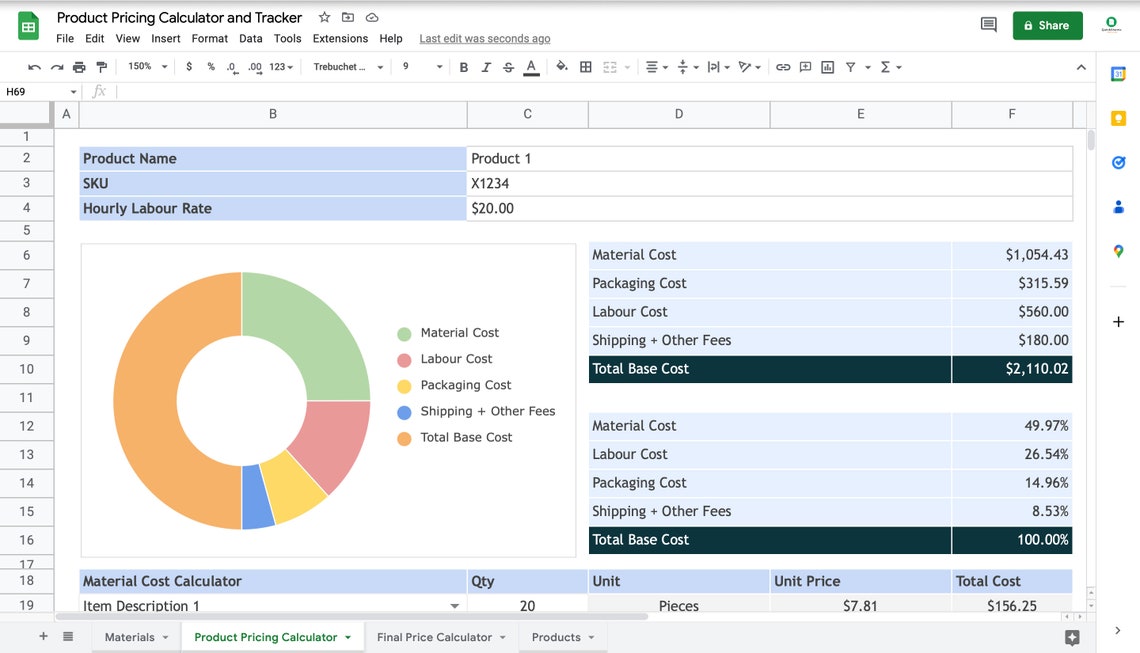Select the text color tool
Screen dimensions: 1140x653
coord(531,66)
